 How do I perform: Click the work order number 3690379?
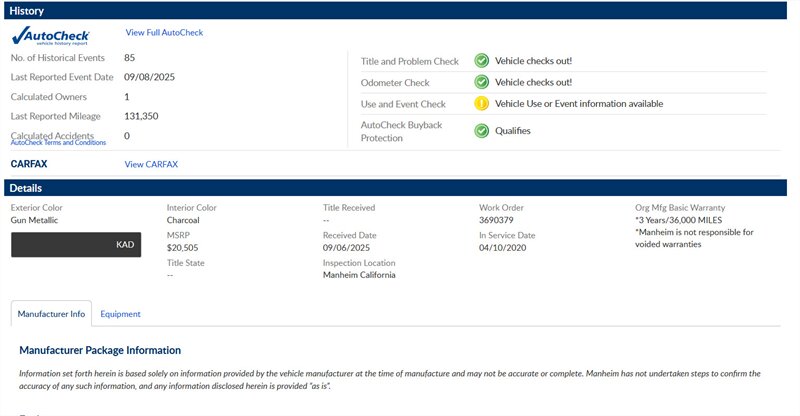[496, 220]
